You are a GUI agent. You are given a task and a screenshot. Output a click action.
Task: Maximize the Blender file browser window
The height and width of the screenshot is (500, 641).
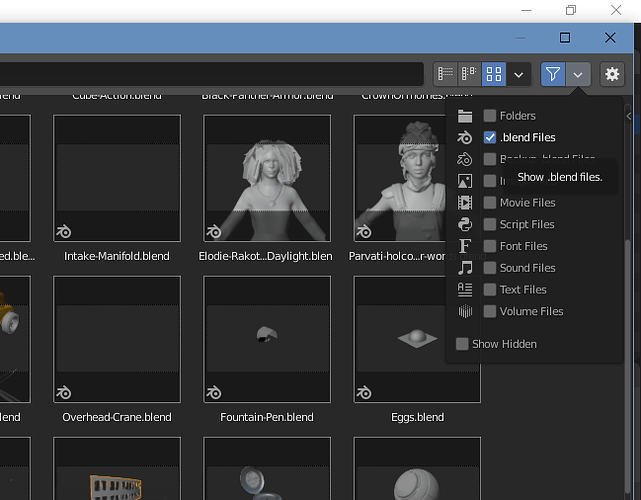[x=565, y=38]
